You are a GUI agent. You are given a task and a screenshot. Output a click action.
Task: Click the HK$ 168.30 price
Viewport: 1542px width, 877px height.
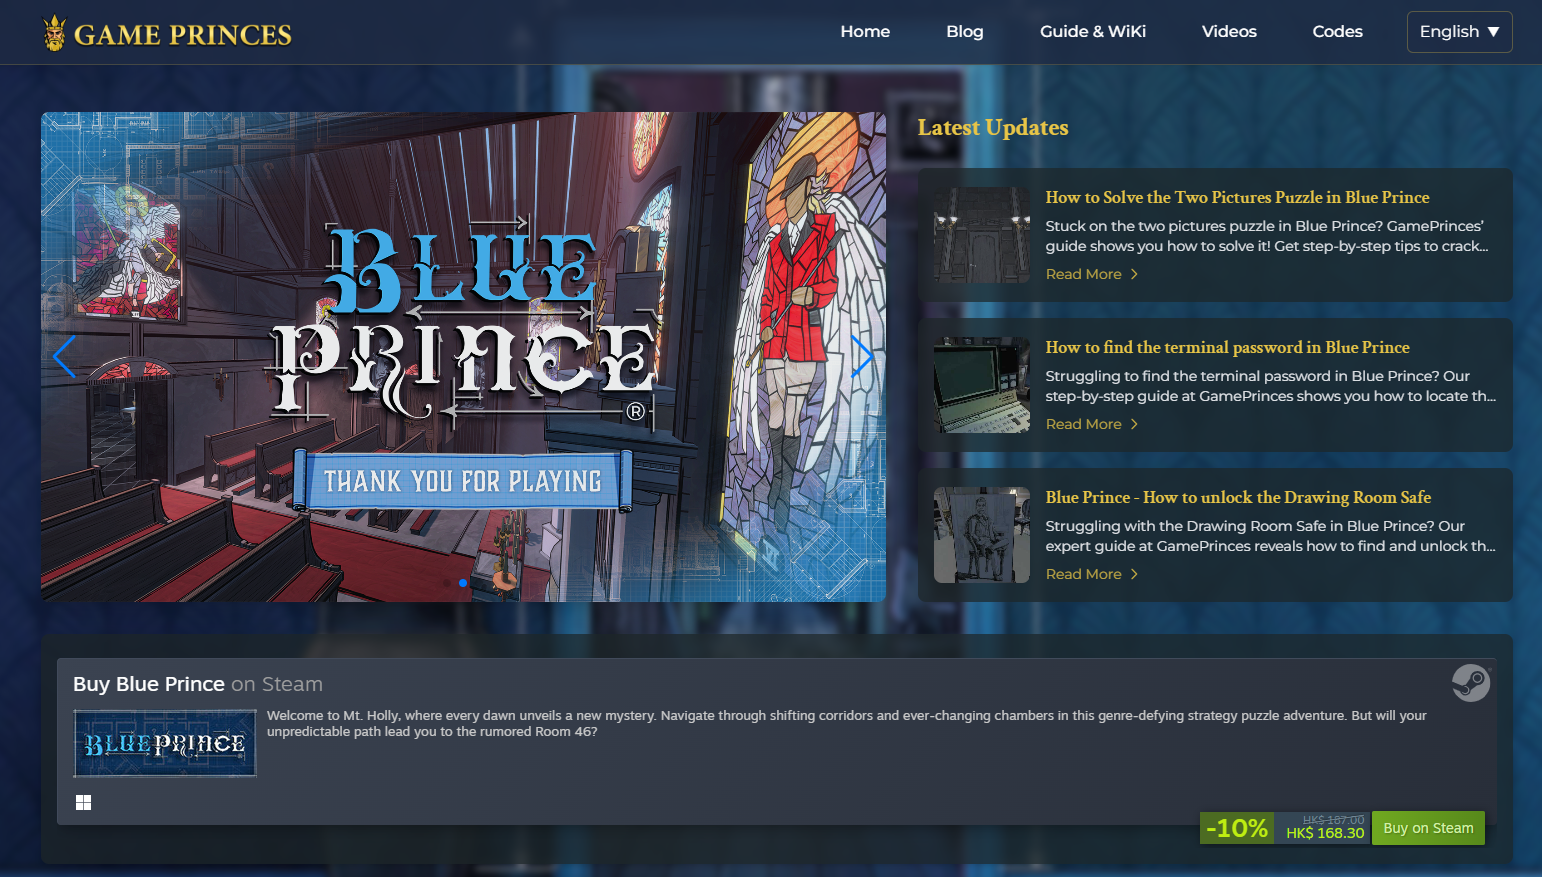tap(1325, 833)
